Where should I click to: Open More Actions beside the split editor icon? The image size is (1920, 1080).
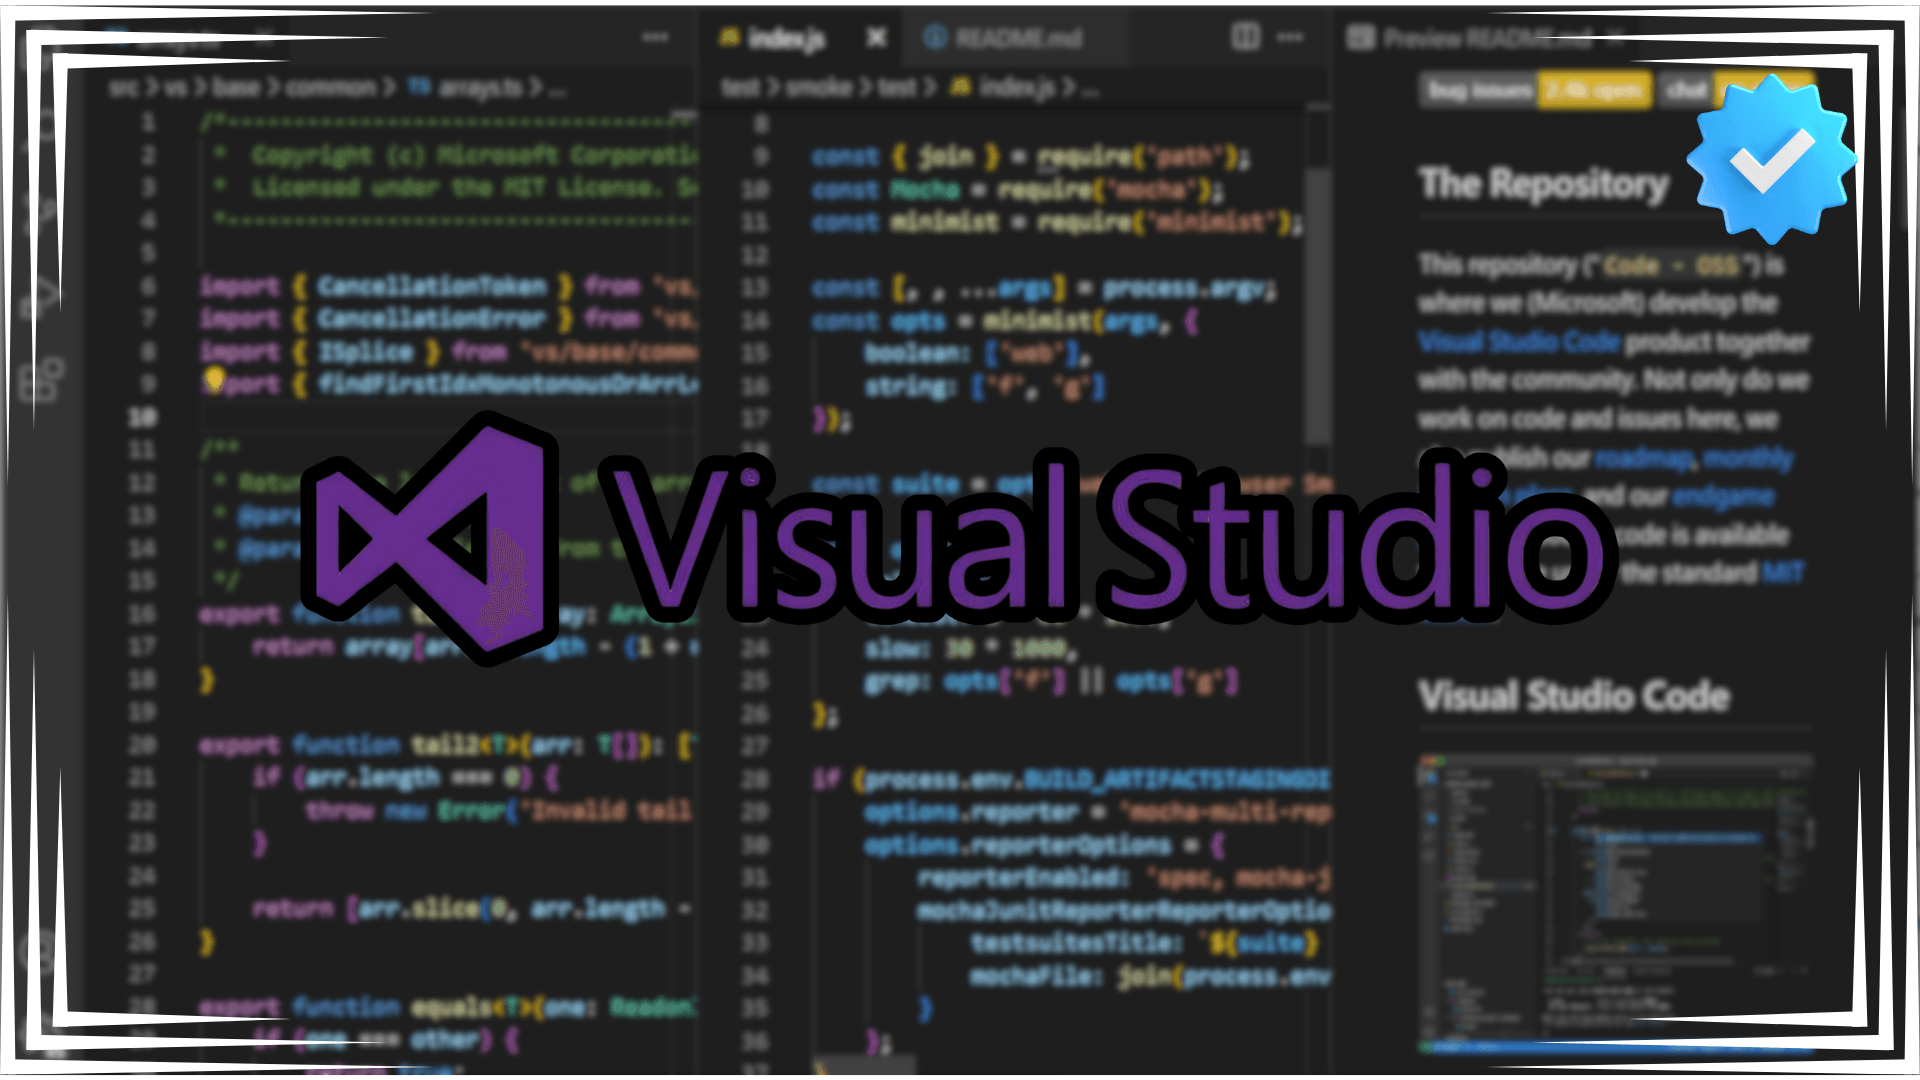point(1290,37)
